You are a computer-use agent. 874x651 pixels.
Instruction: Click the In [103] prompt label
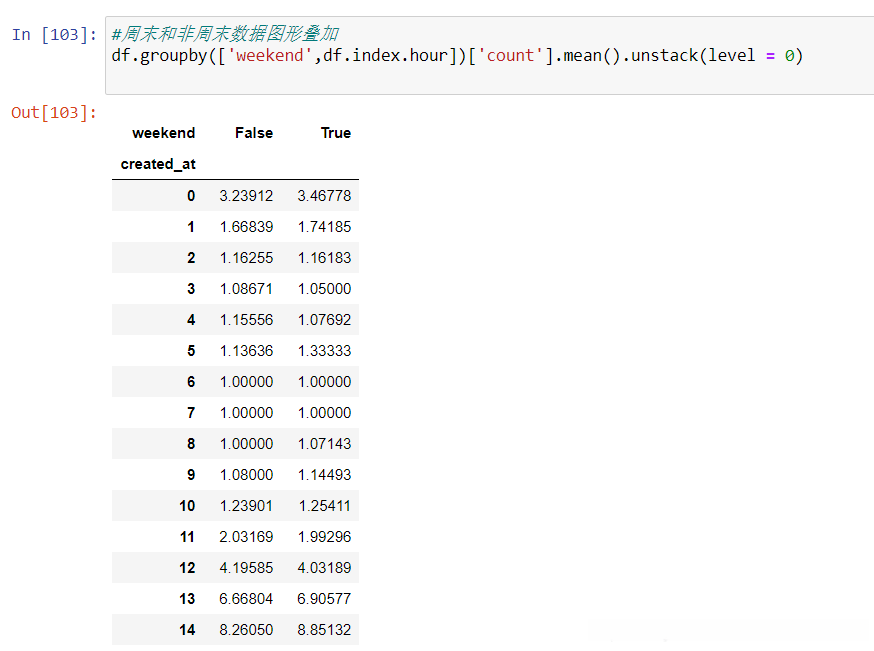pyautogui.click(x=54, y=35)
